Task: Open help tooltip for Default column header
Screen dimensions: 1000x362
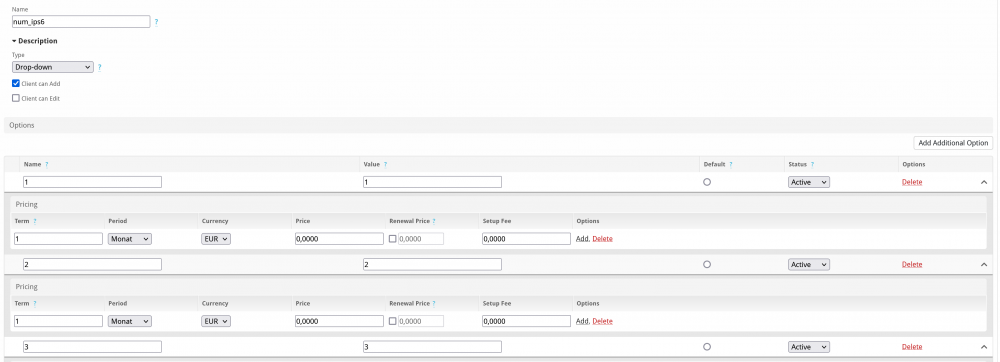Action: click(x=730, y=164)
